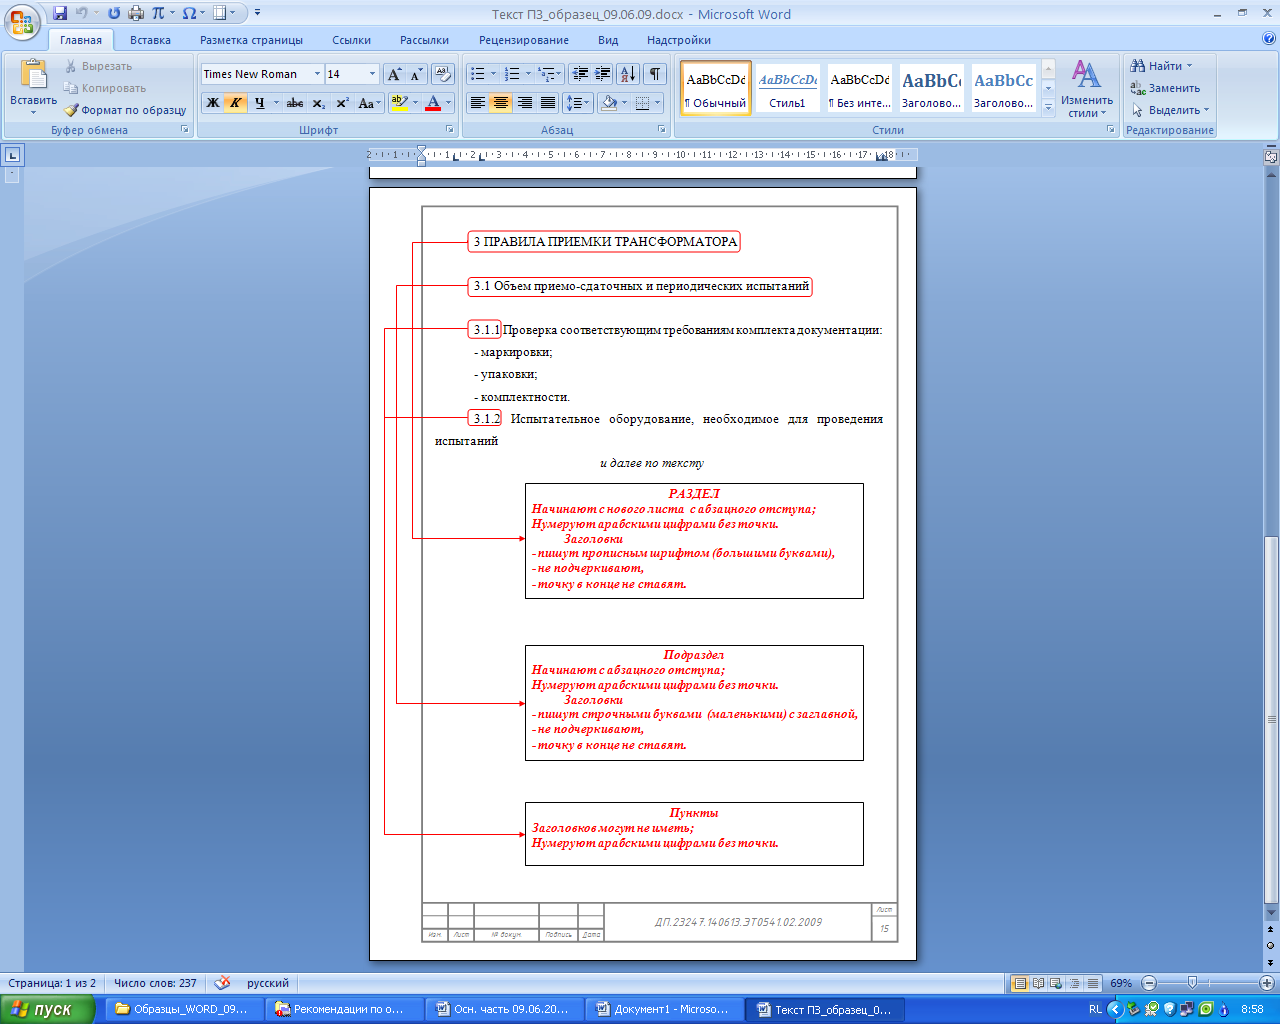Apply superscript formatting
Screen dimensions: 1280x1024
342,103
